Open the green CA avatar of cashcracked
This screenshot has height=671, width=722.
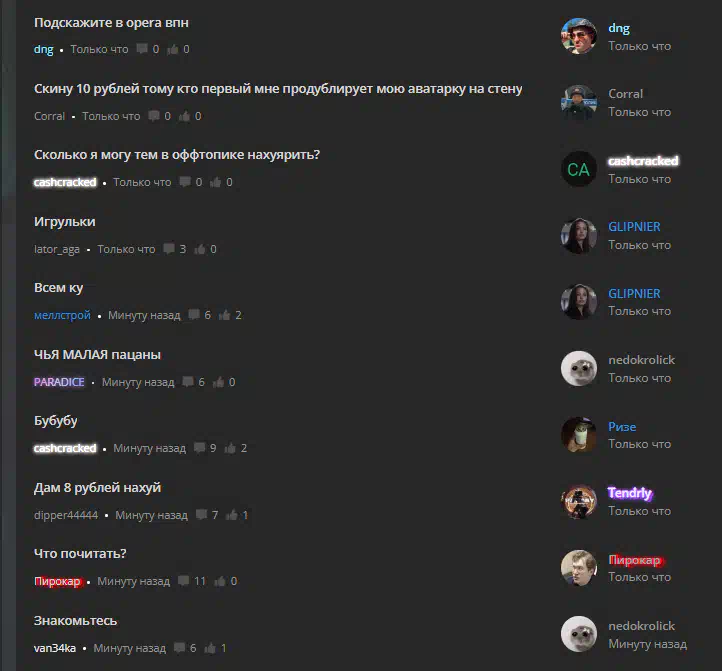(x=579, y=169)
